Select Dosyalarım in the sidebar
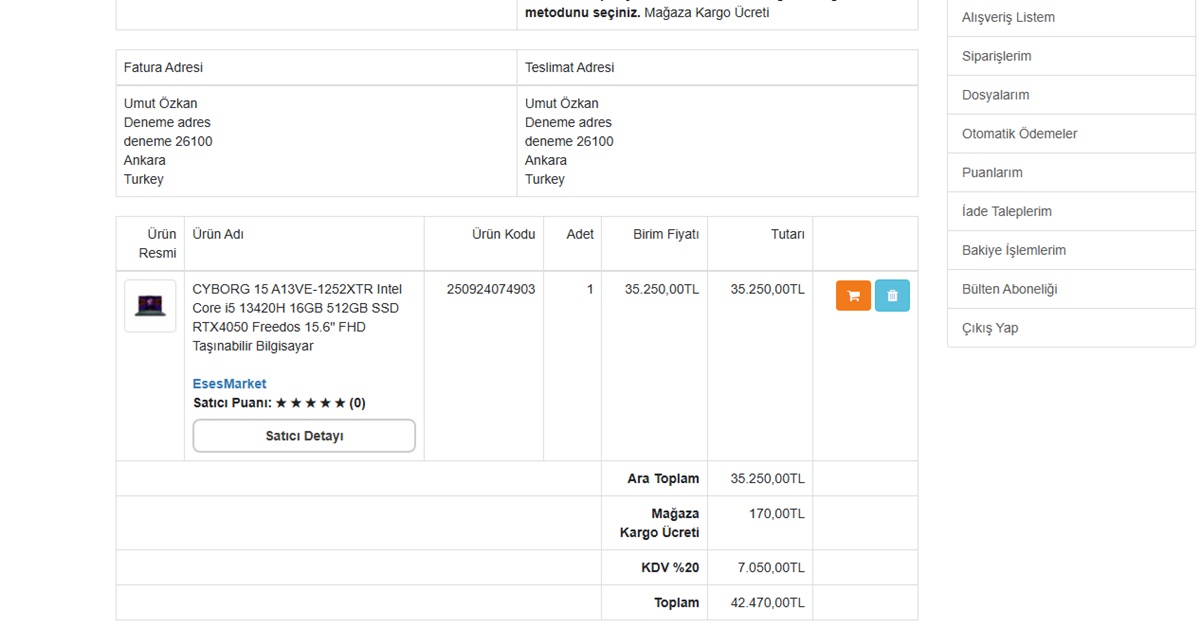The width and height of the screenshot is (1200, 627). [995, 95]
